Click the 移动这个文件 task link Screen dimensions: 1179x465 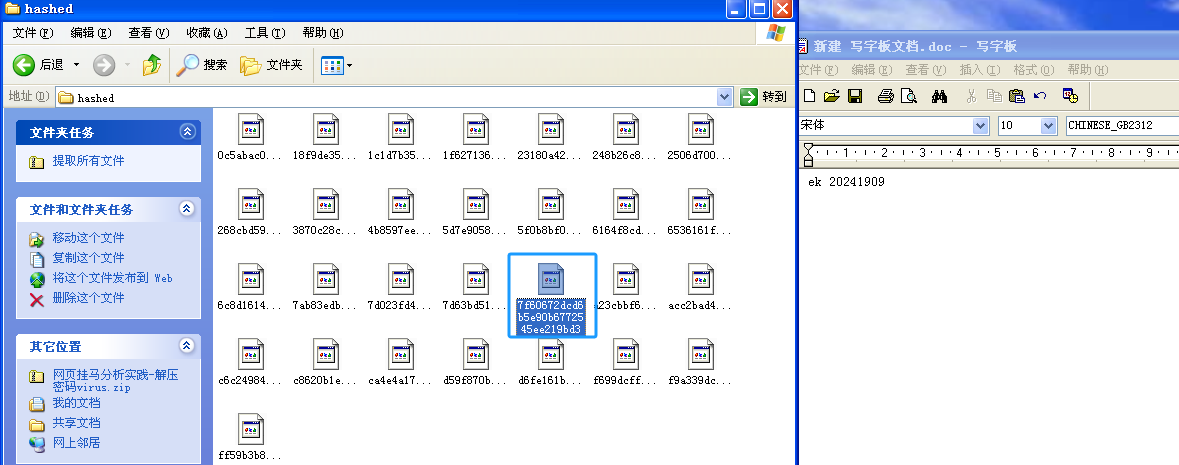88,238
